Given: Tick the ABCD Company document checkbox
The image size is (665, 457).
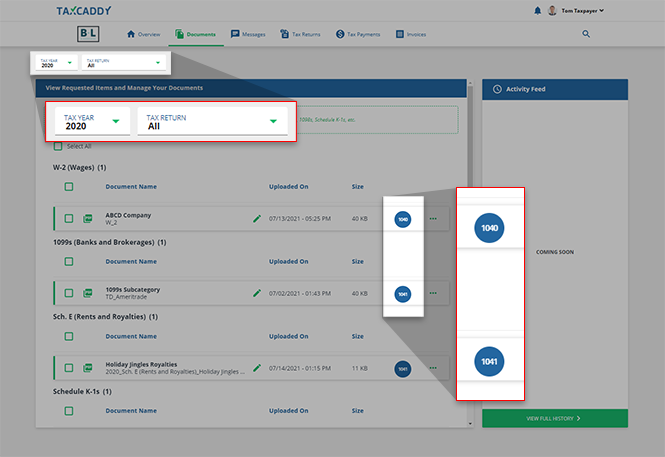Looking at the screenshot, I should [x=69, y=218].
